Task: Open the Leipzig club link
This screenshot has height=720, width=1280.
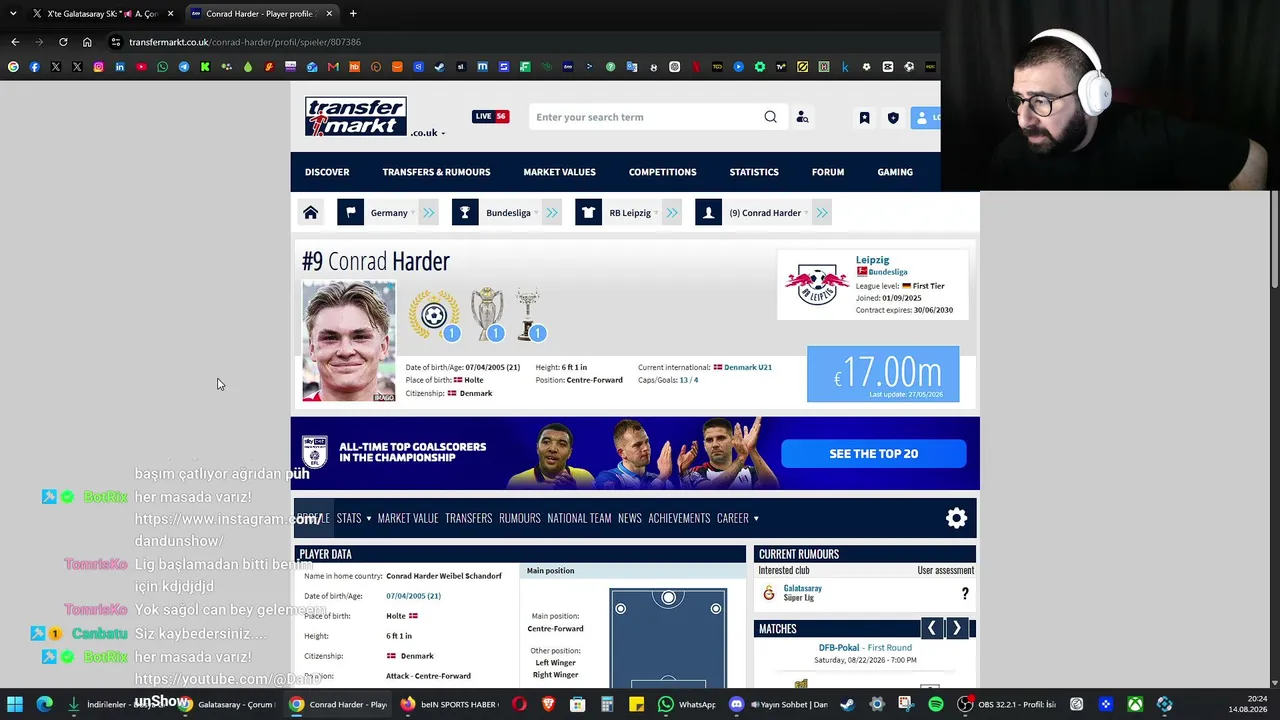Action: [872, 260]
